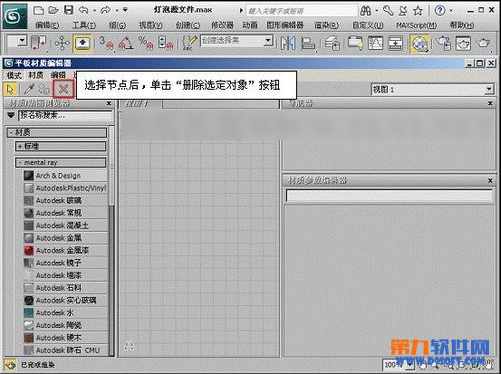Click the Delete Selected X button
501x374 pixels.
pos(63,89)
